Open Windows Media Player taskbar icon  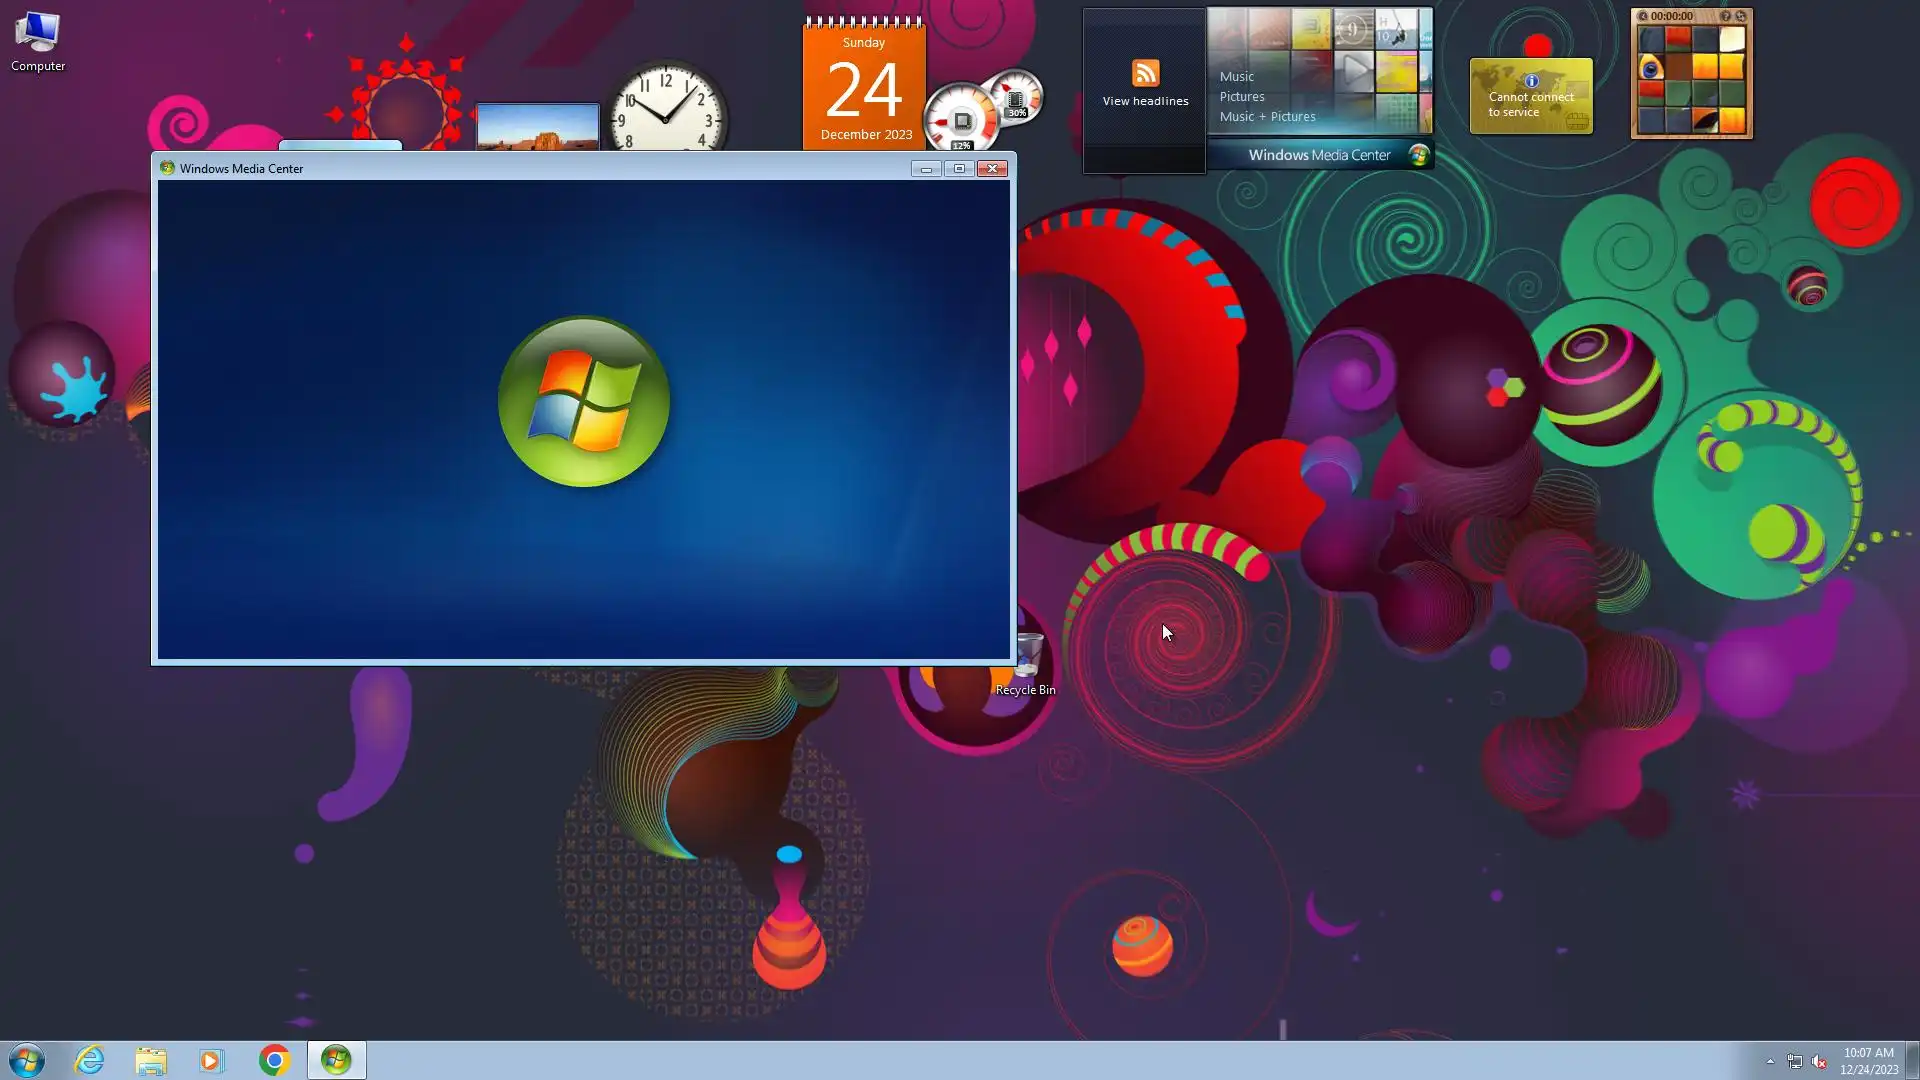tap(211, 1060)
